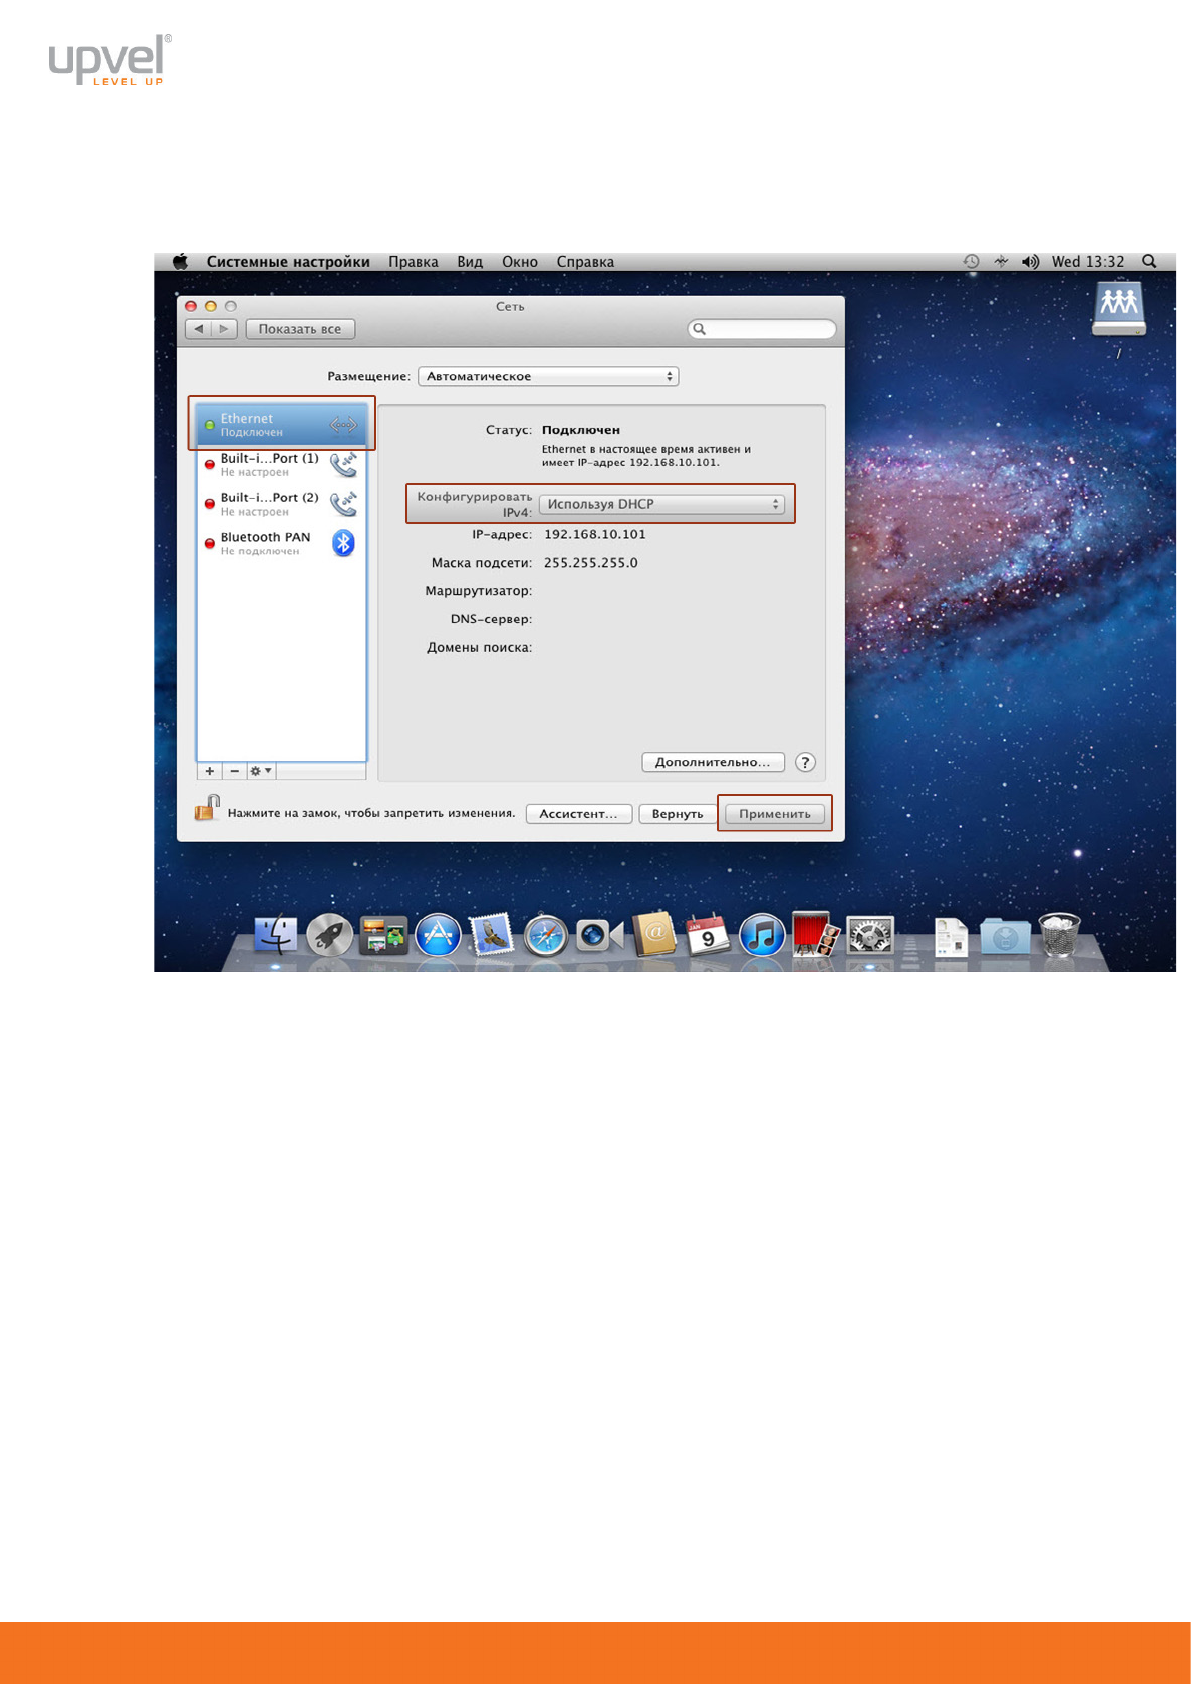
Task: Open the Configure IPv4 DHCP dropdown
Action: [661, 505]
